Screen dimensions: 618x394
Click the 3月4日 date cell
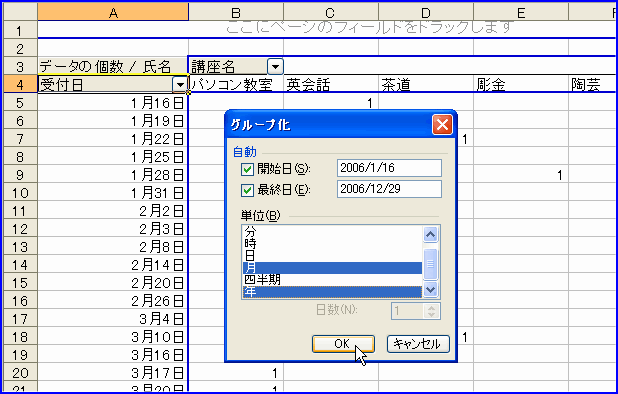coord(113,319)
